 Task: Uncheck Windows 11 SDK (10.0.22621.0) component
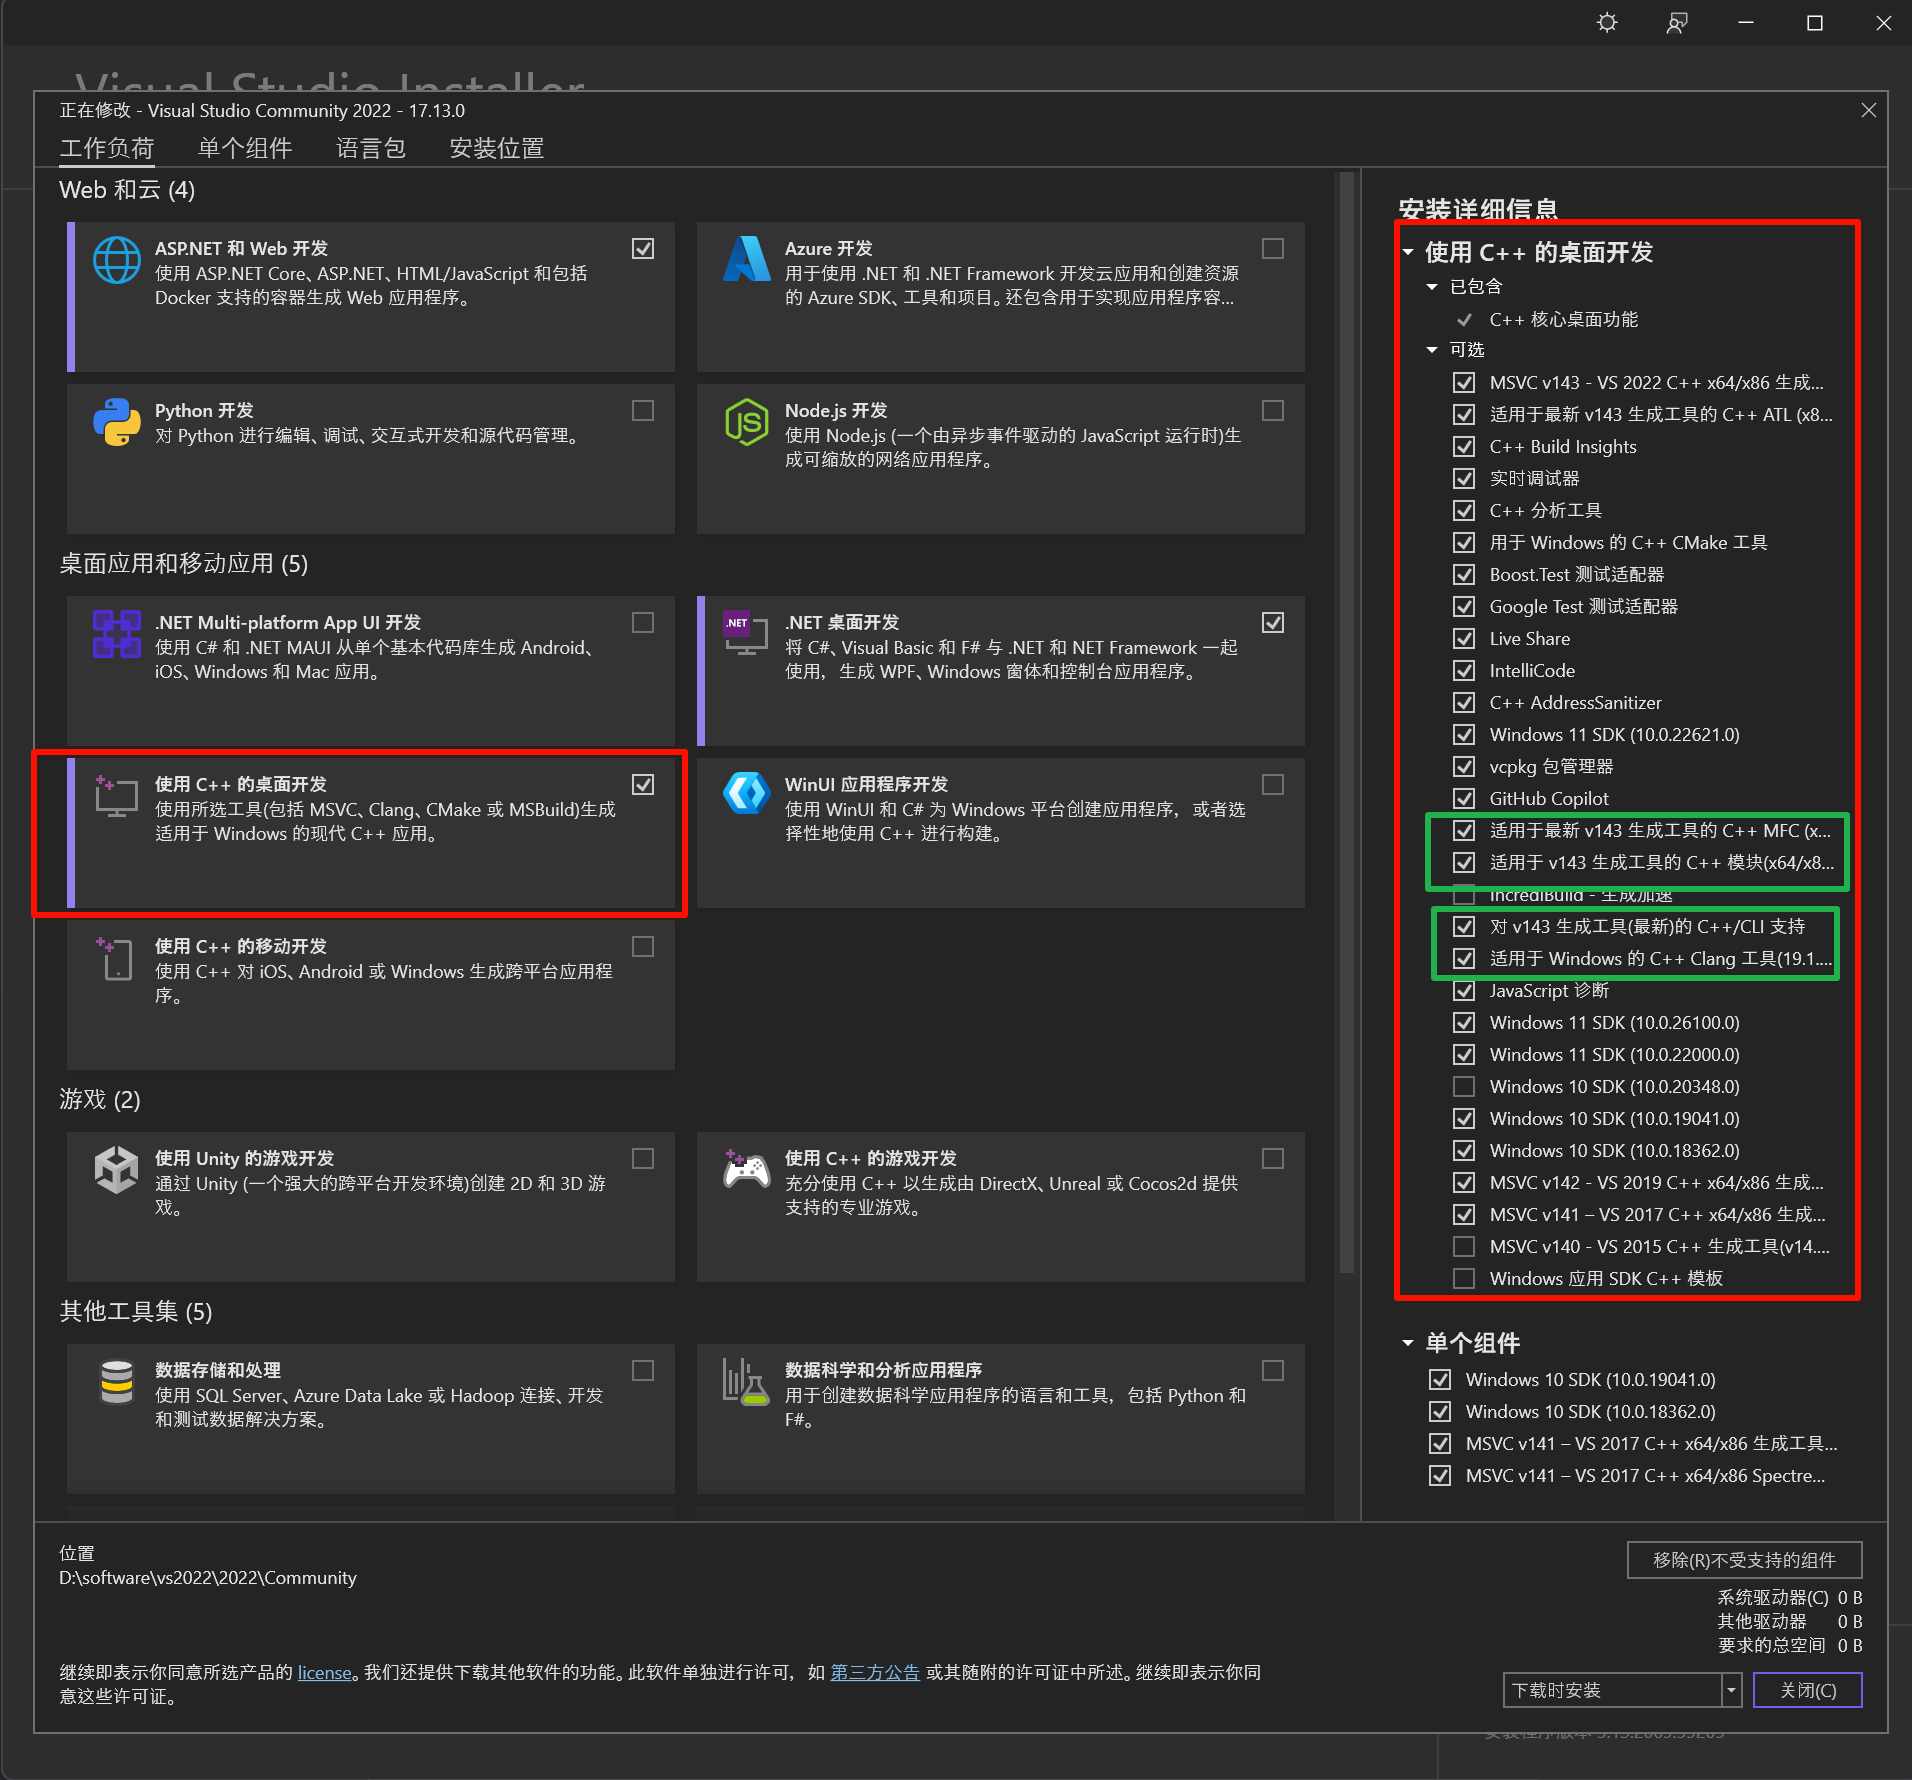click(1464, 734)
